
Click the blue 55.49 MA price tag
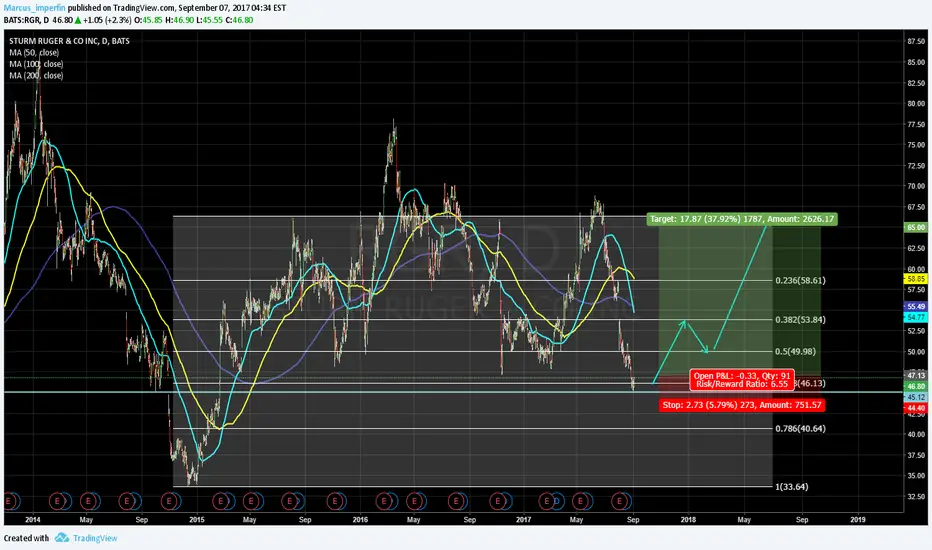click(x=916, y=307)
